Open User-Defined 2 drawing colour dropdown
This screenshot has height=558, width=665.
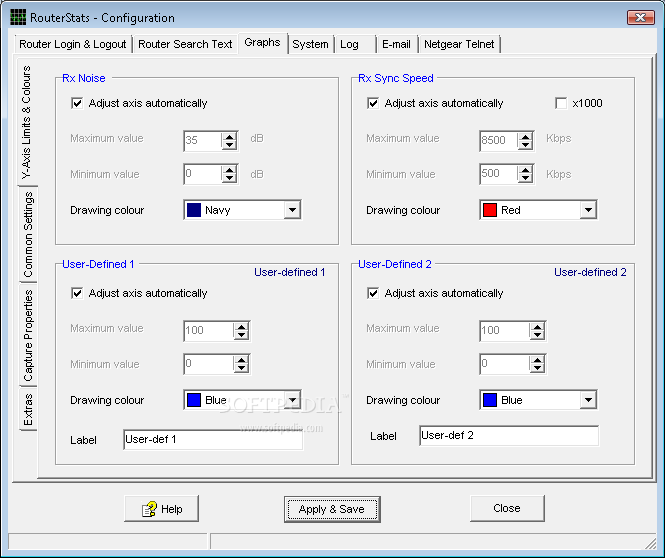[x=588, y=400]
